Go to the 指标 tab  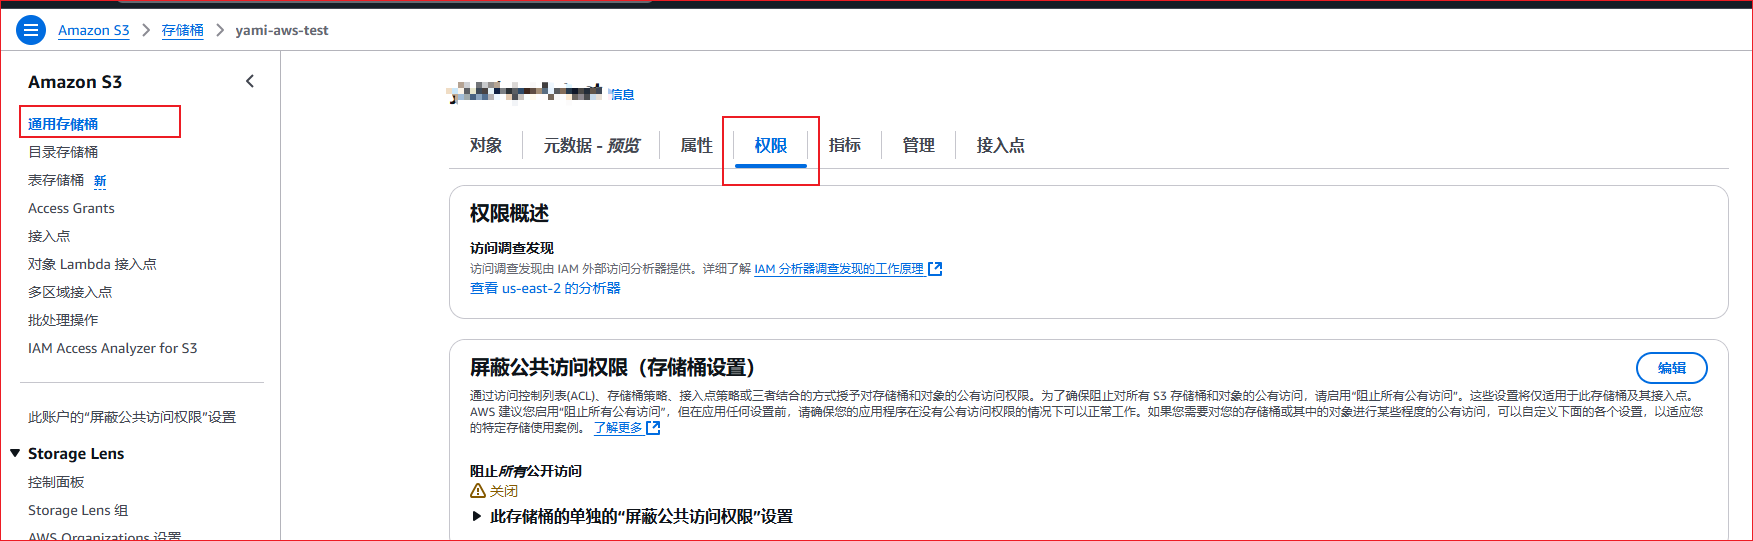click(844, 145)
